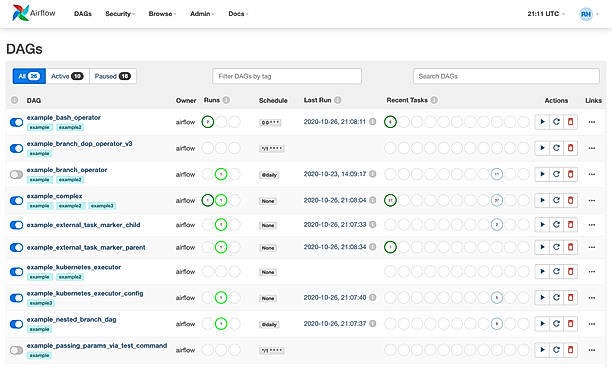Trigger the example_bash_operator DAG
The height and width of the screenshot is (368, 612).
click(x=542, y=122)
